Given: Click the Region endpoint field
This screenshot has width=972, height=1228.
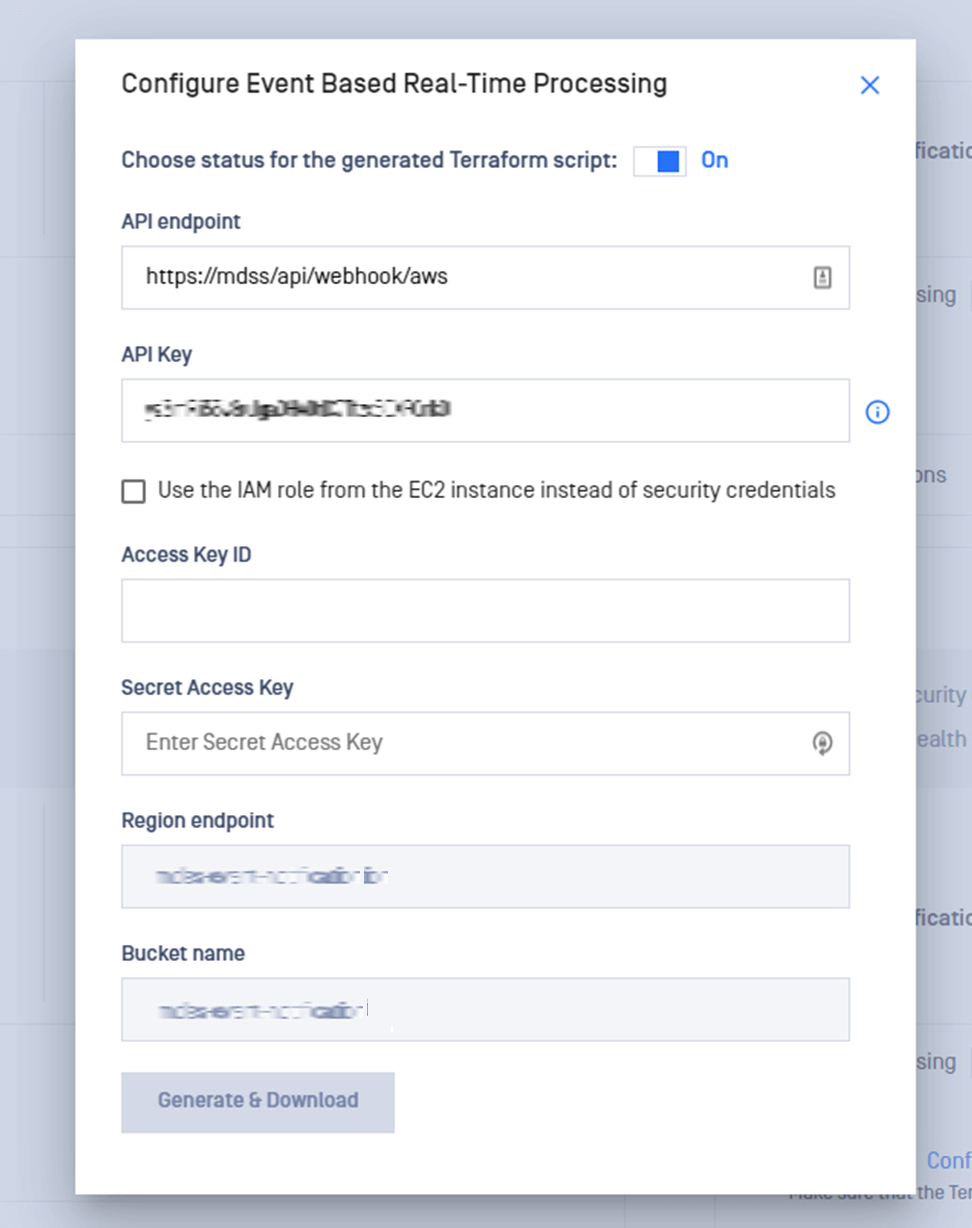Looking at the screenshot, I should tap(486, 876).
